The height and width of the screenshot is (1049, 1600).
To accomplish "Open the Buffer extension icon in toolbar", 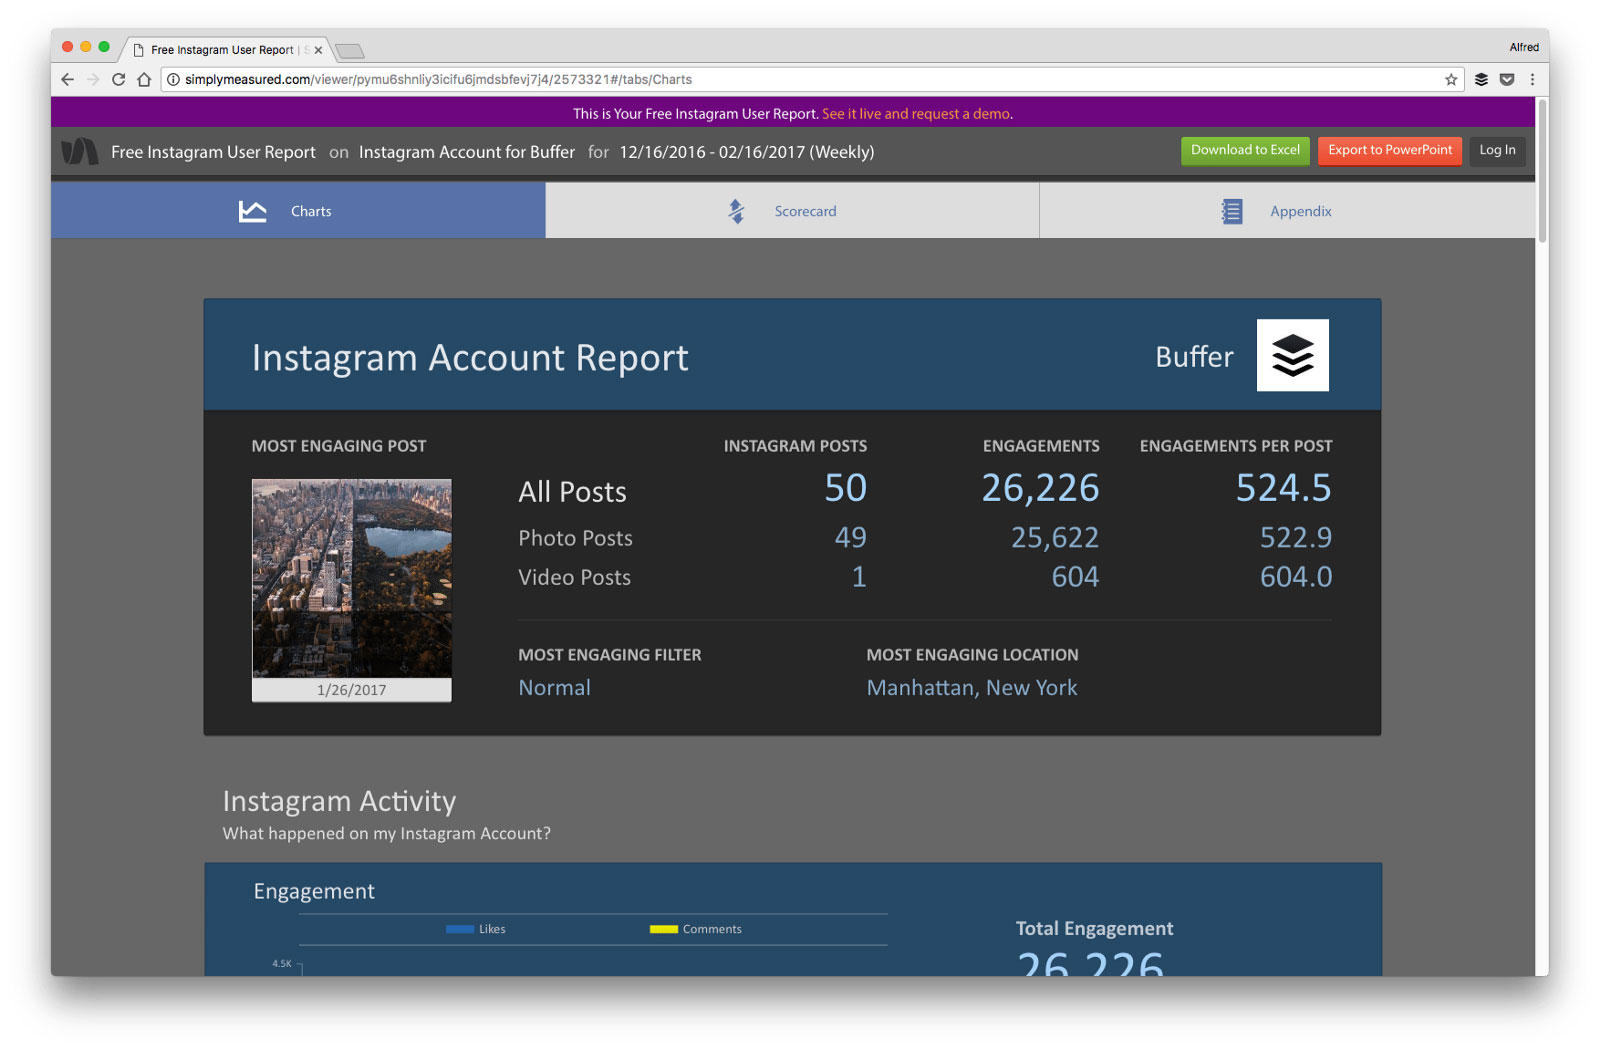I will tap(1481, 80).
